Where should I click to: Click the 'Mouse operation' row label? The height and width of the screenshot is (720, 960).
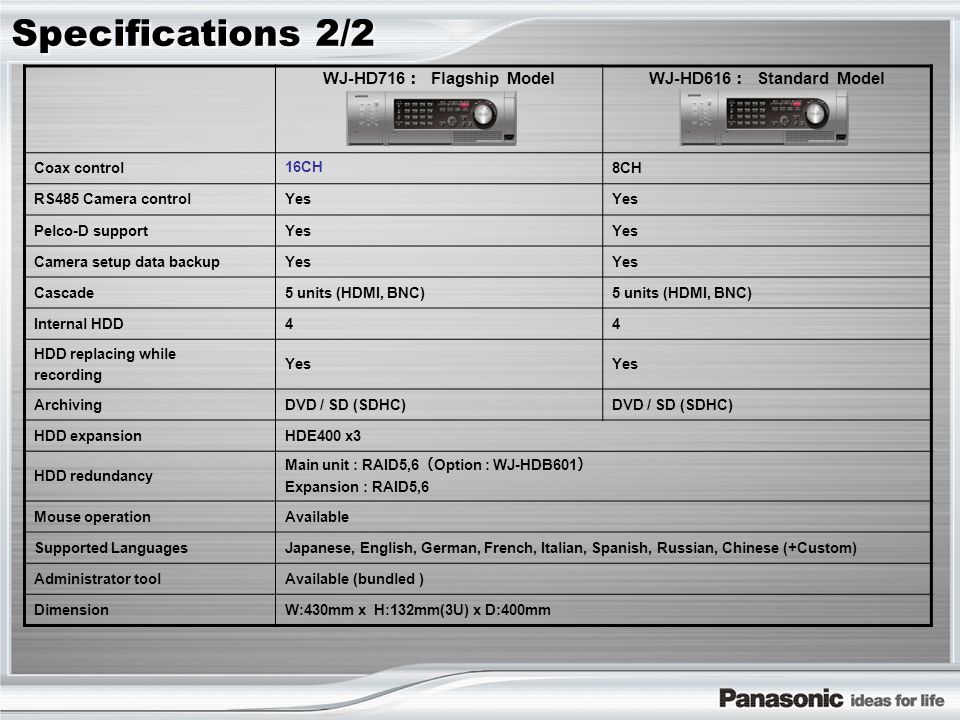92,517
